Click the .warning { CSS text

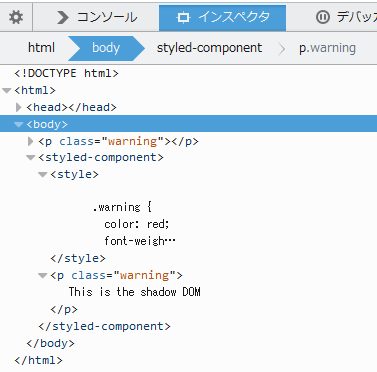point(122,207)
